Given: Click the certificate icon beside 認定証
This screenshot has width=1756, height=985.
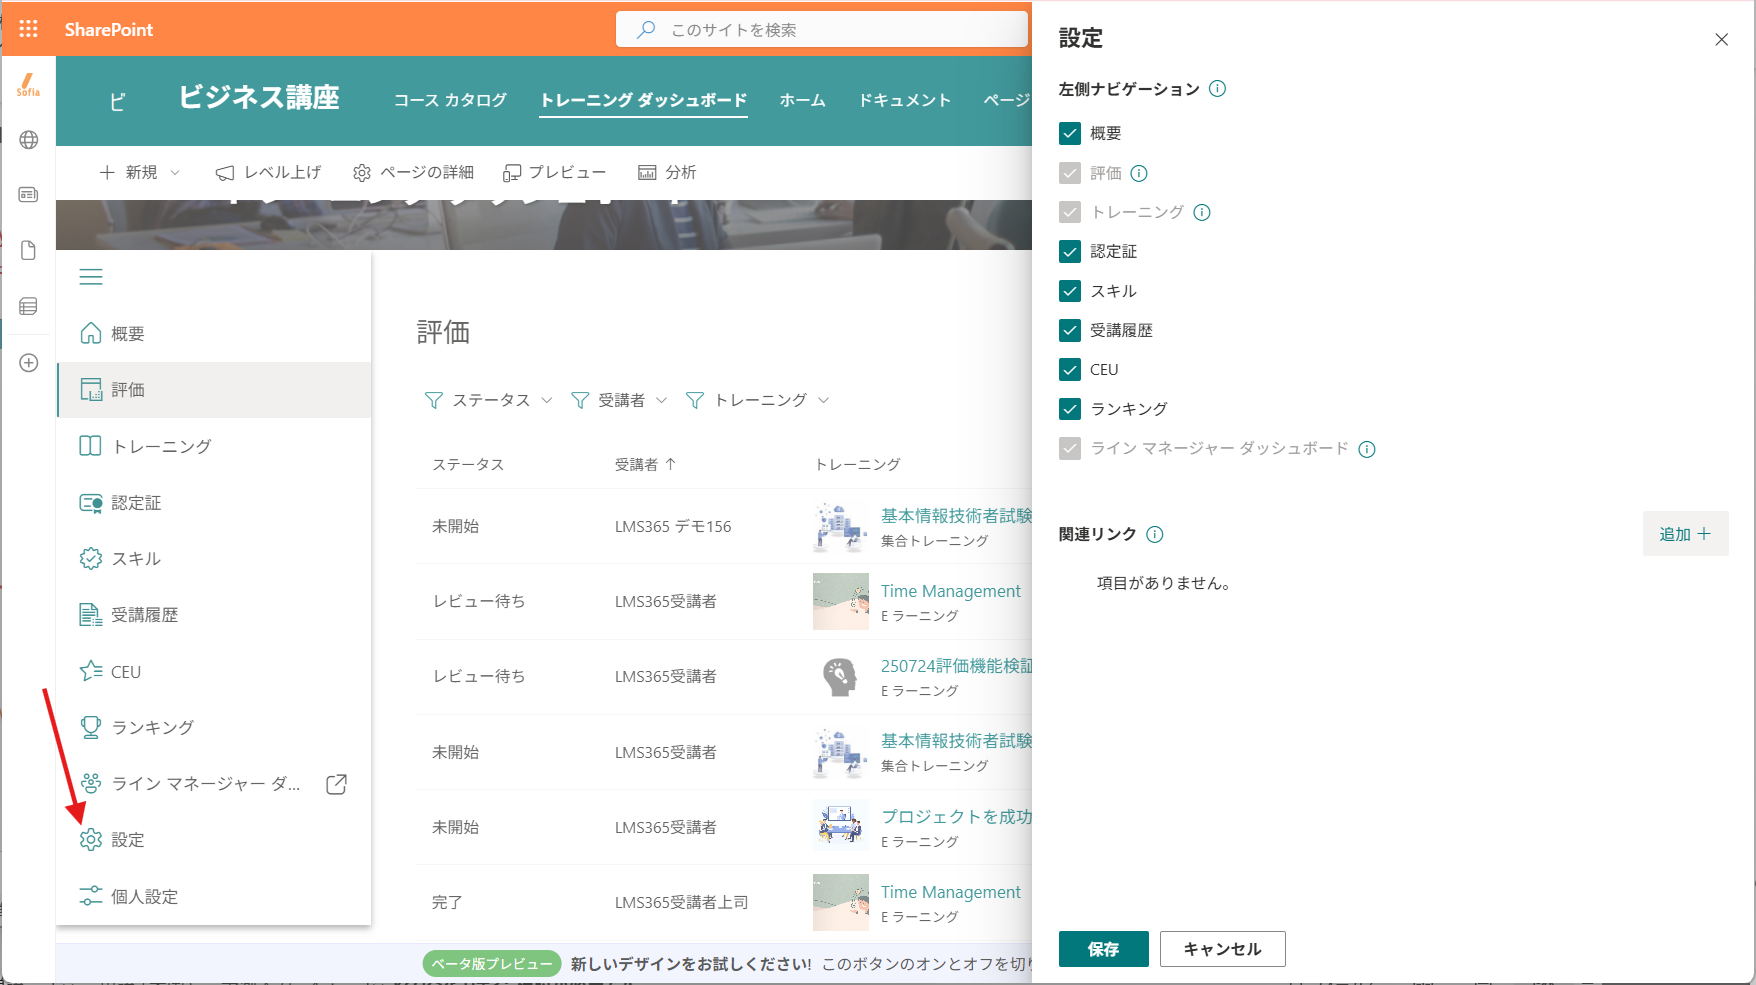Looking at the screenshot, I should point(91,503).
